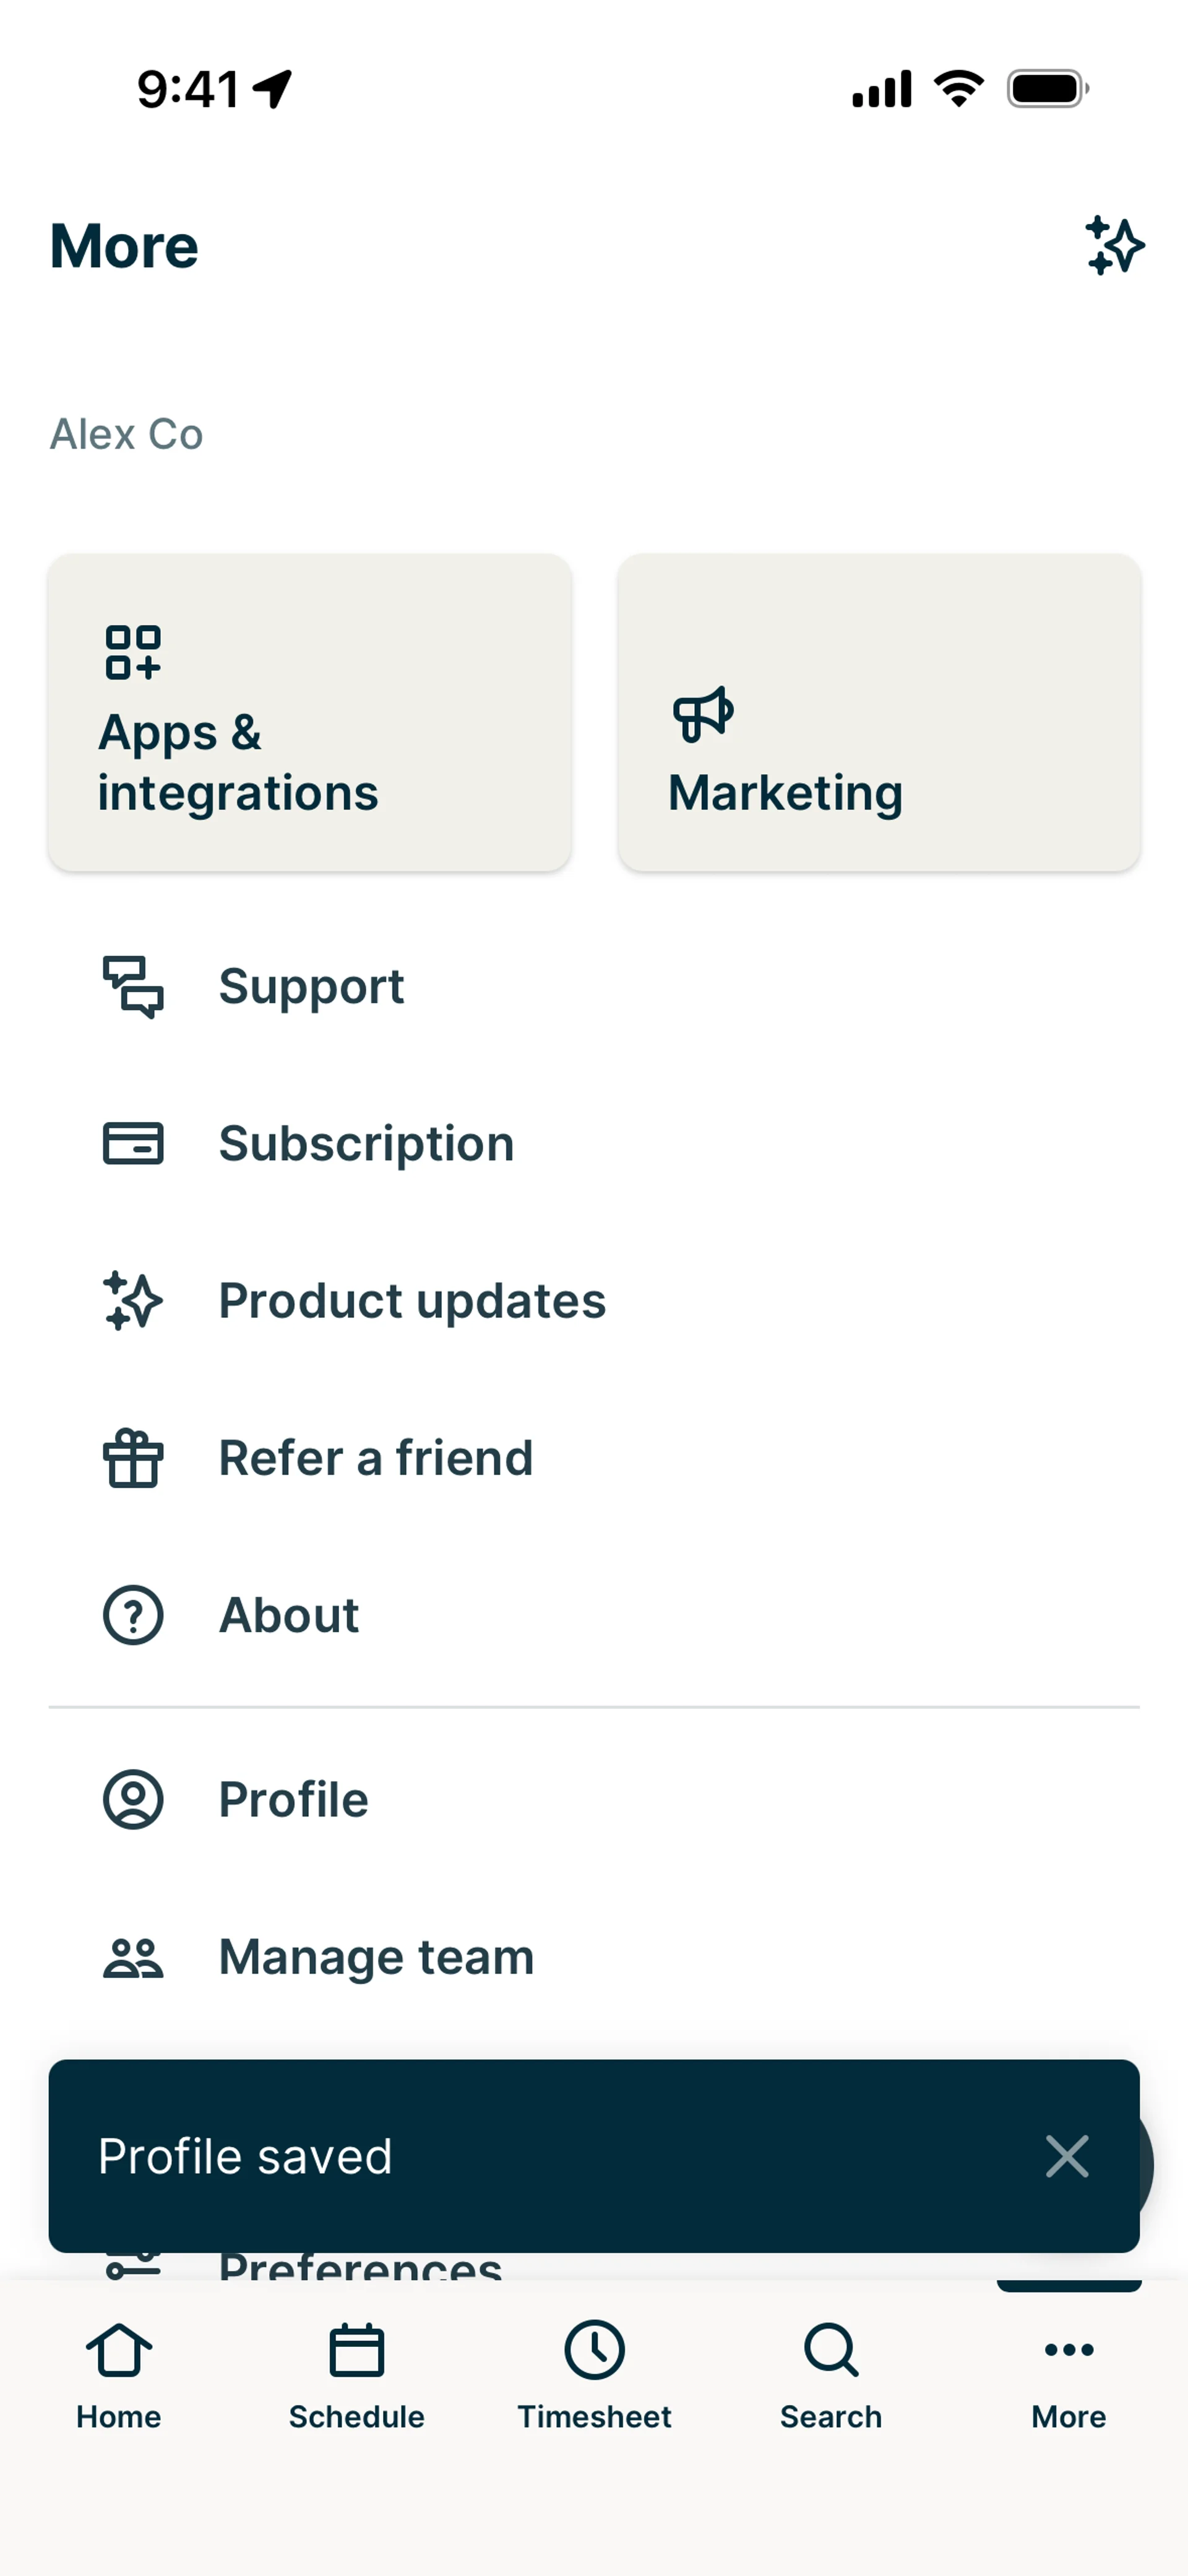
Task: Open the Subscription menu item
Action: click(x=366, y=1143)
